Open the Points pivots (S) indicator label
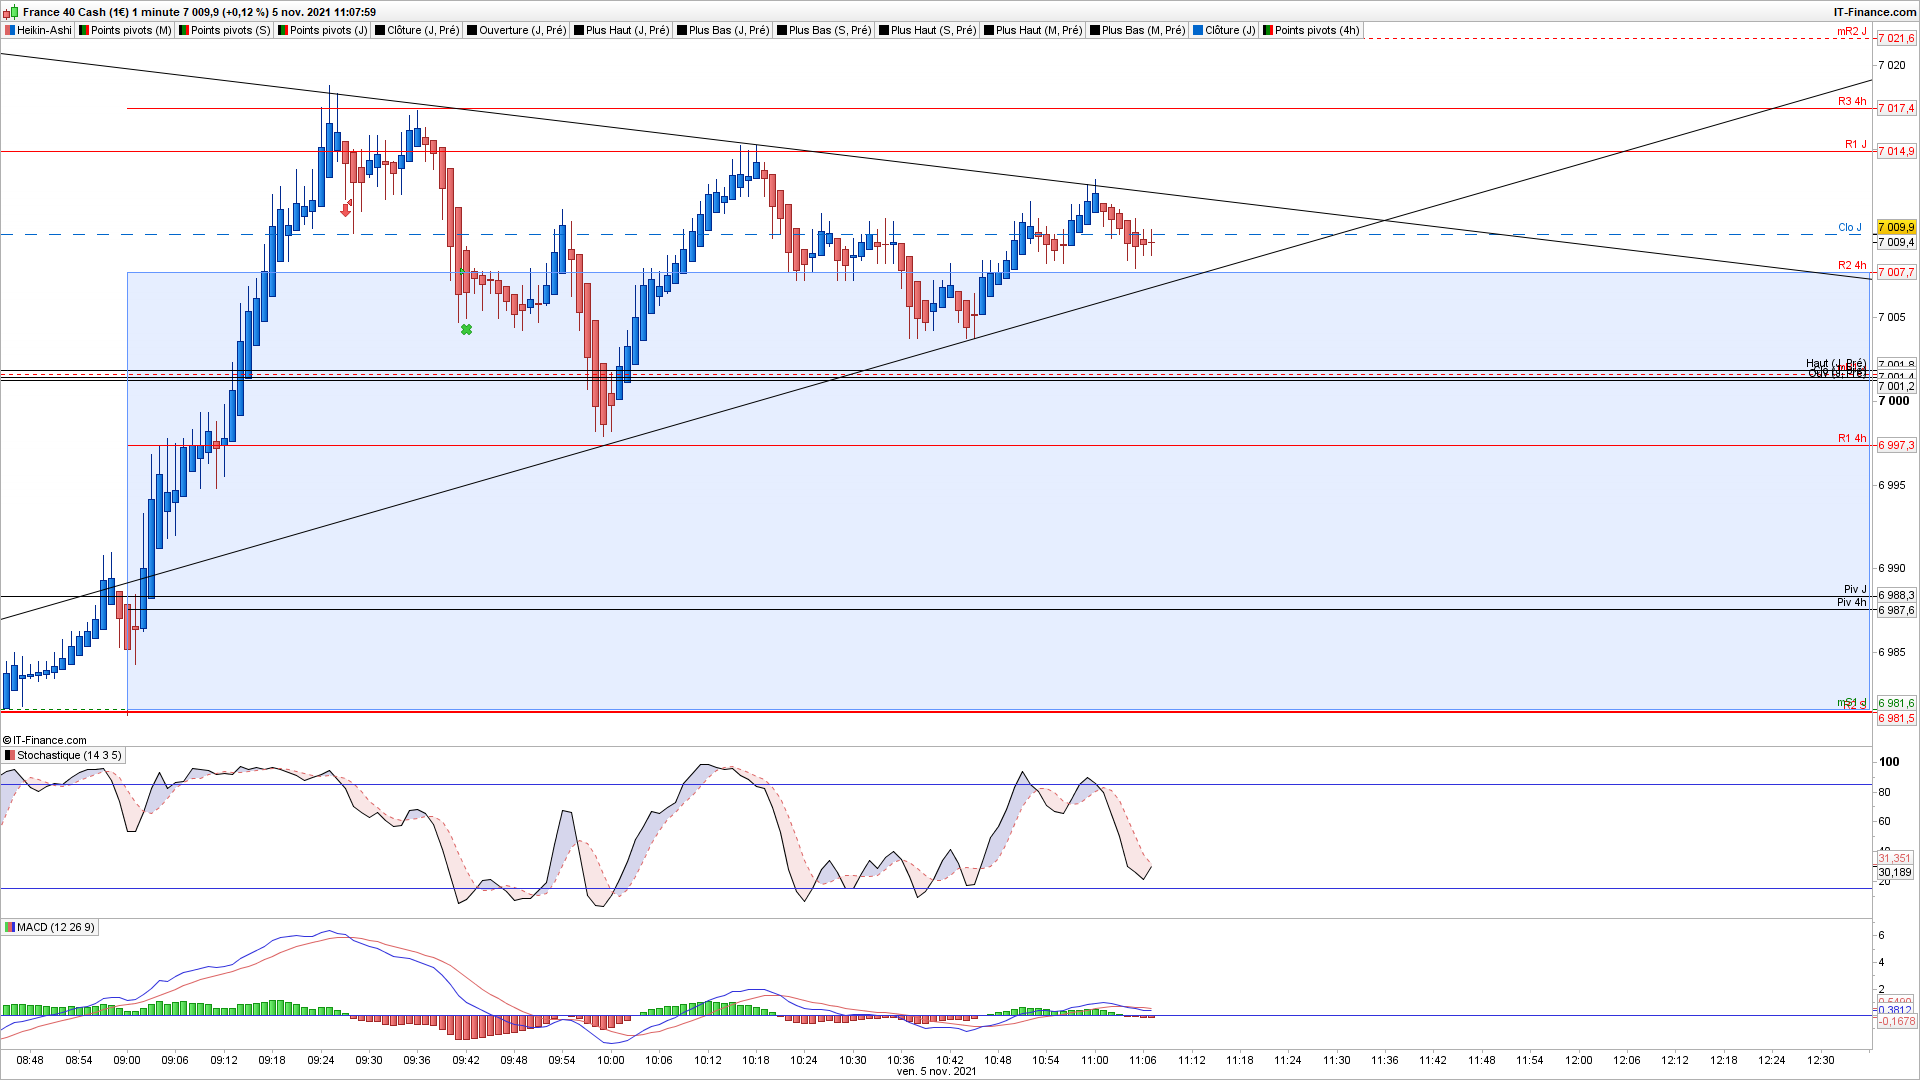 [x=230, y=30]
